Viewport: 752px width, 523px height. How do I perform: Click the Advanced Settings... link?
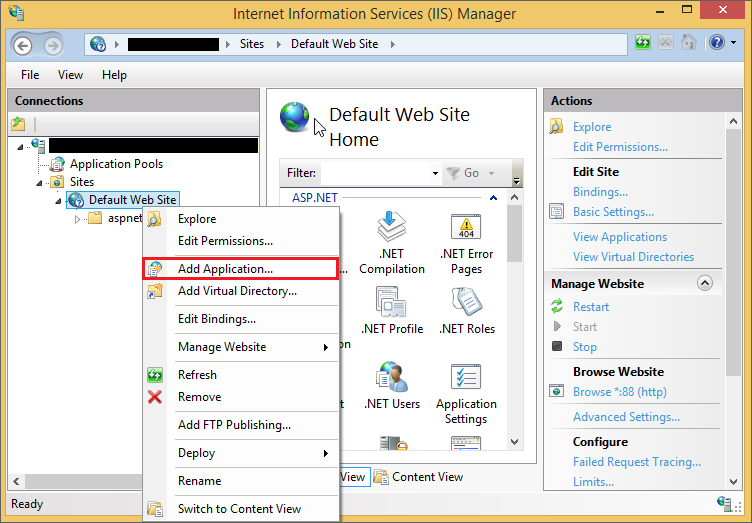pos(626,417)
